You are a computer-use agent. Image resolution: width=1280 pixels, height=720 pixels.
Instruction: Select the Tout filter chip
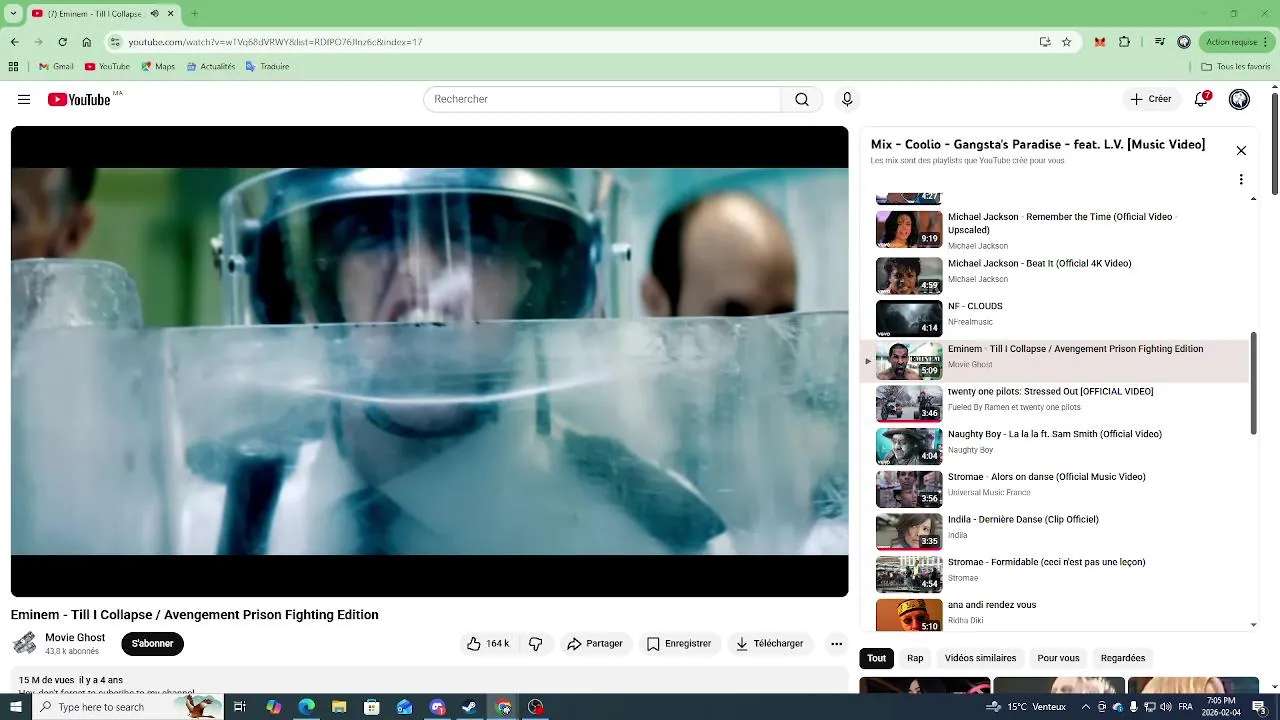pyautogui.click(x=877, y=658)
